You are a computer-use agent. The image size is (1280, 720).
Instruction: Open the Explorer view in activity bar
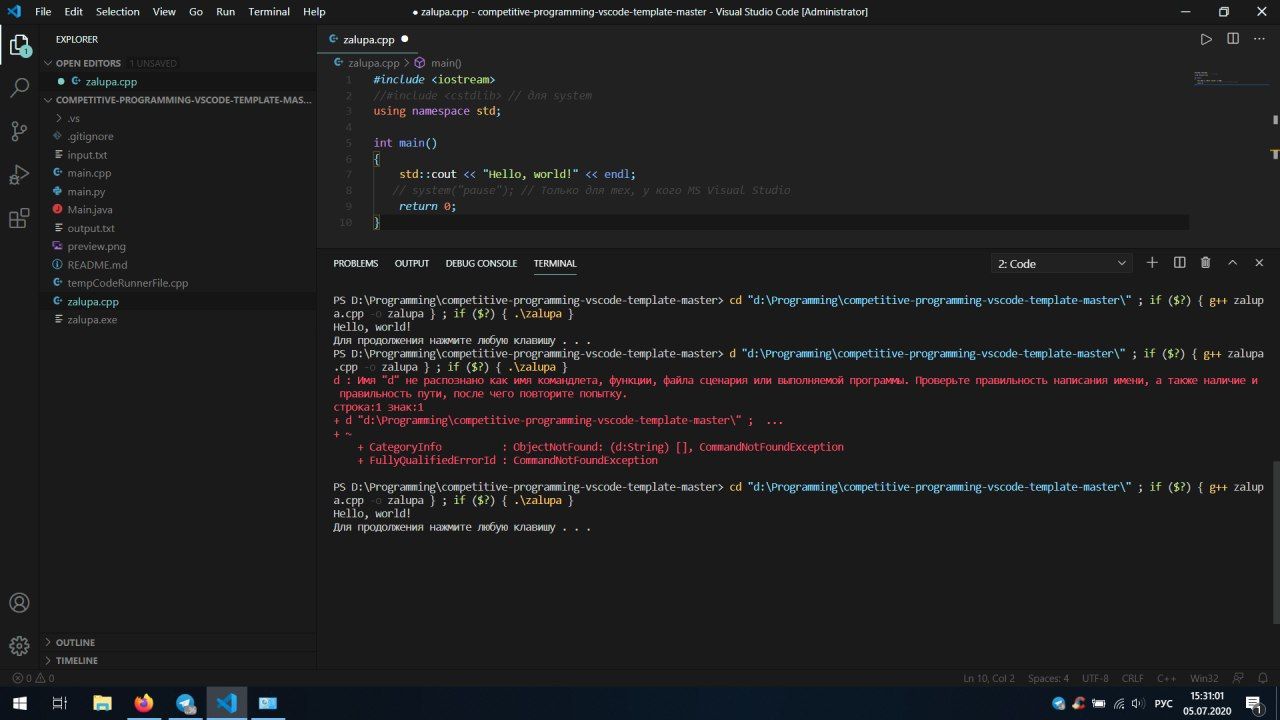click(19, 45)
